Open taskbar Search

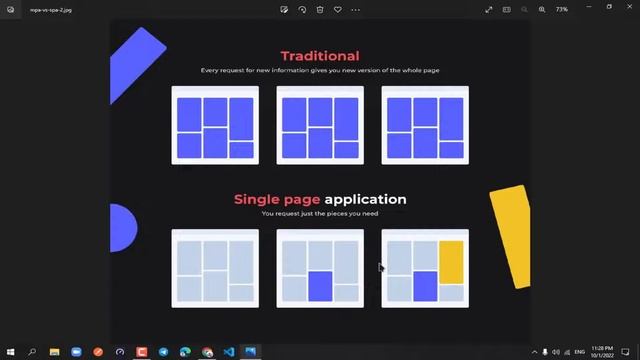(x=32, y=352)
